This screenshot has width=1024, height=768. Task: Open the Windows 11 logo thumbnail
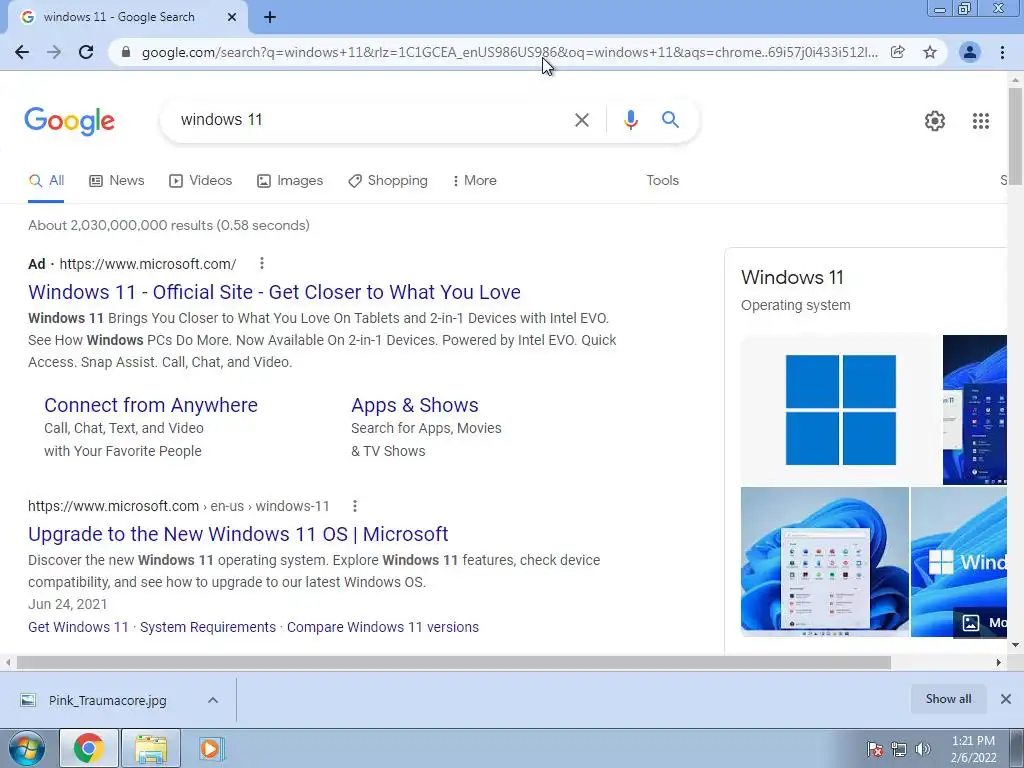[840, 409]
